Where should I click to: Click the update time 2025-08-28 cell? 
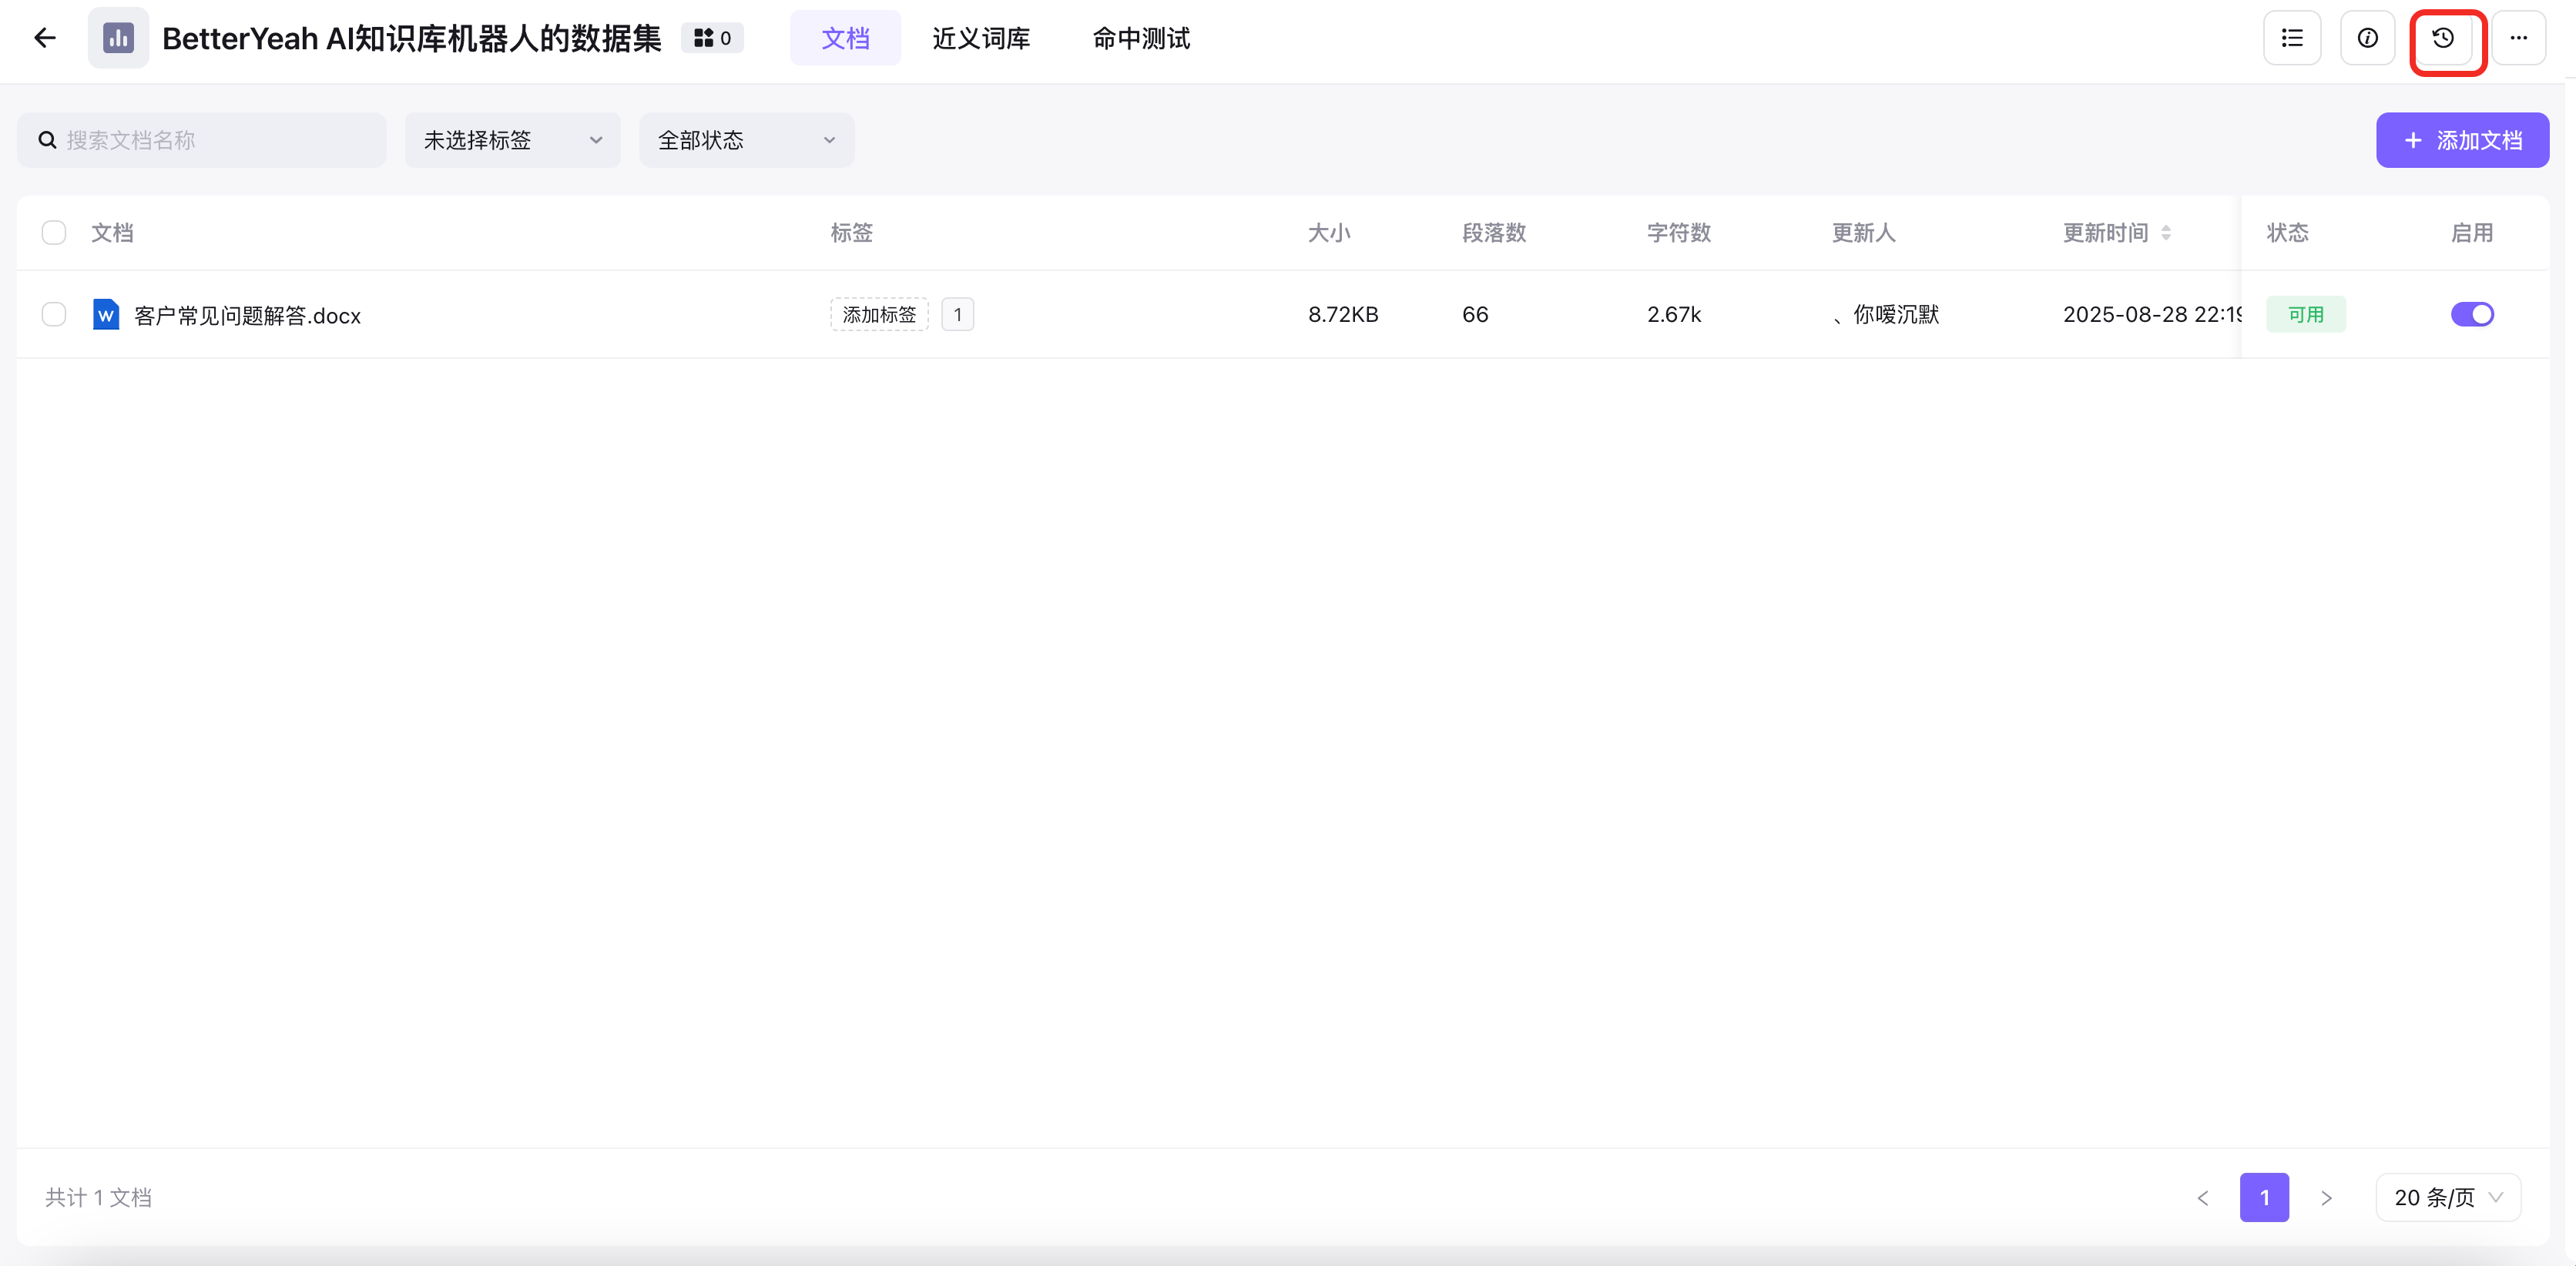click(x=2151, y=315)
